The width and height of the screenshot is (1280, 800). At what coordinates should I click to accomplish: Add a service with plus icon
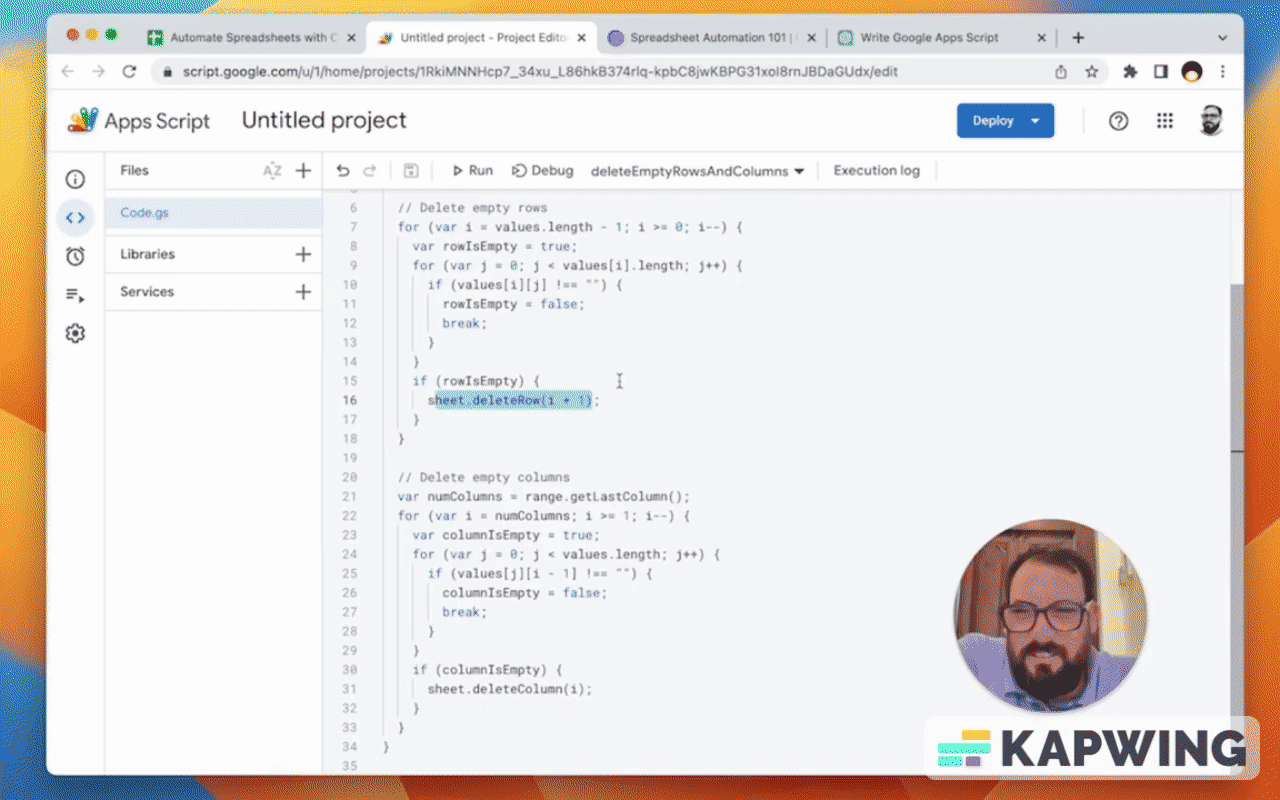tap(304, 292)
